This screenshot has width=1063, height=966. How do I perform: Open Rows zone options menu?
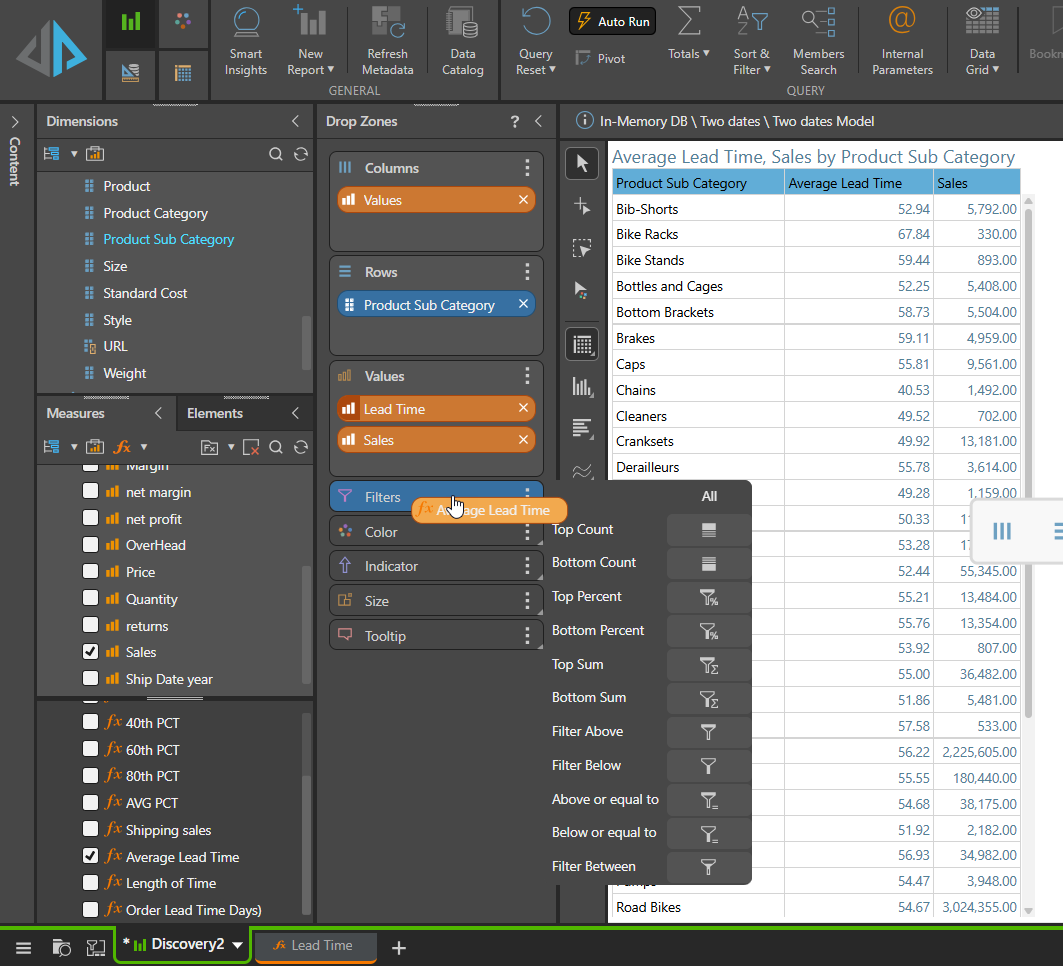click(527, 272)
